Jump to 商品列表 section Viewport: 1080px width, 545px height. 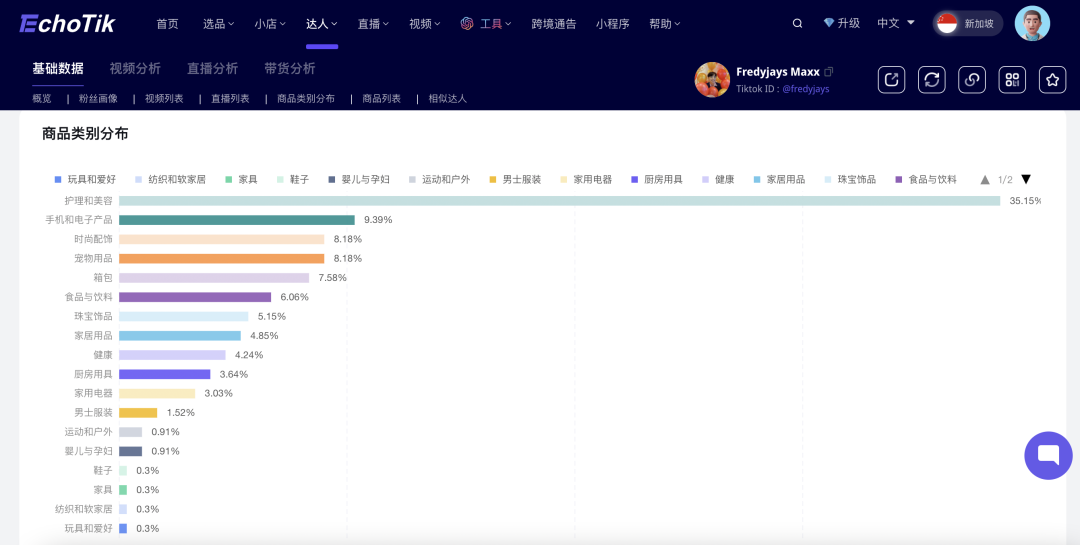pyautogui.click(x=382, y=99)
